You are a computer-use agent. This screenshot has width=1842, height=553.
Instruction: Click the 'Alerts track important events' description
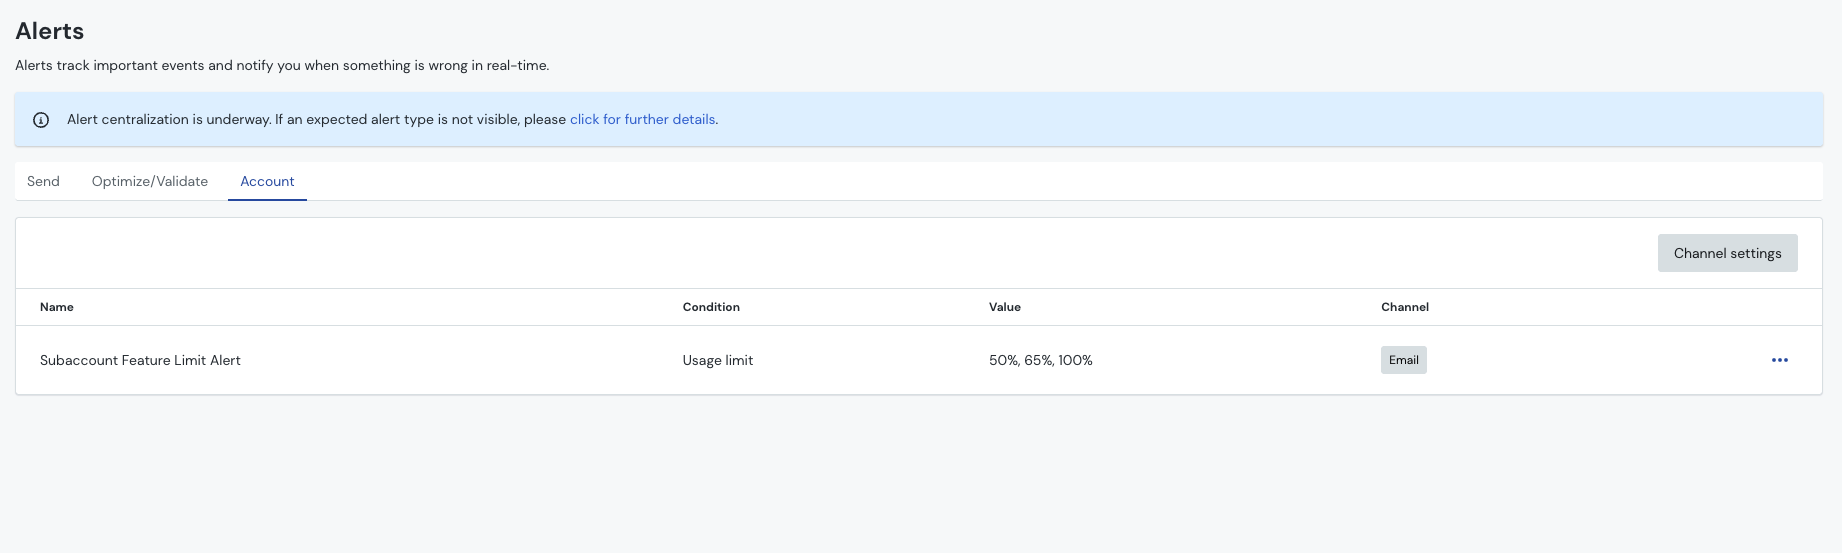tap(282, 65)
